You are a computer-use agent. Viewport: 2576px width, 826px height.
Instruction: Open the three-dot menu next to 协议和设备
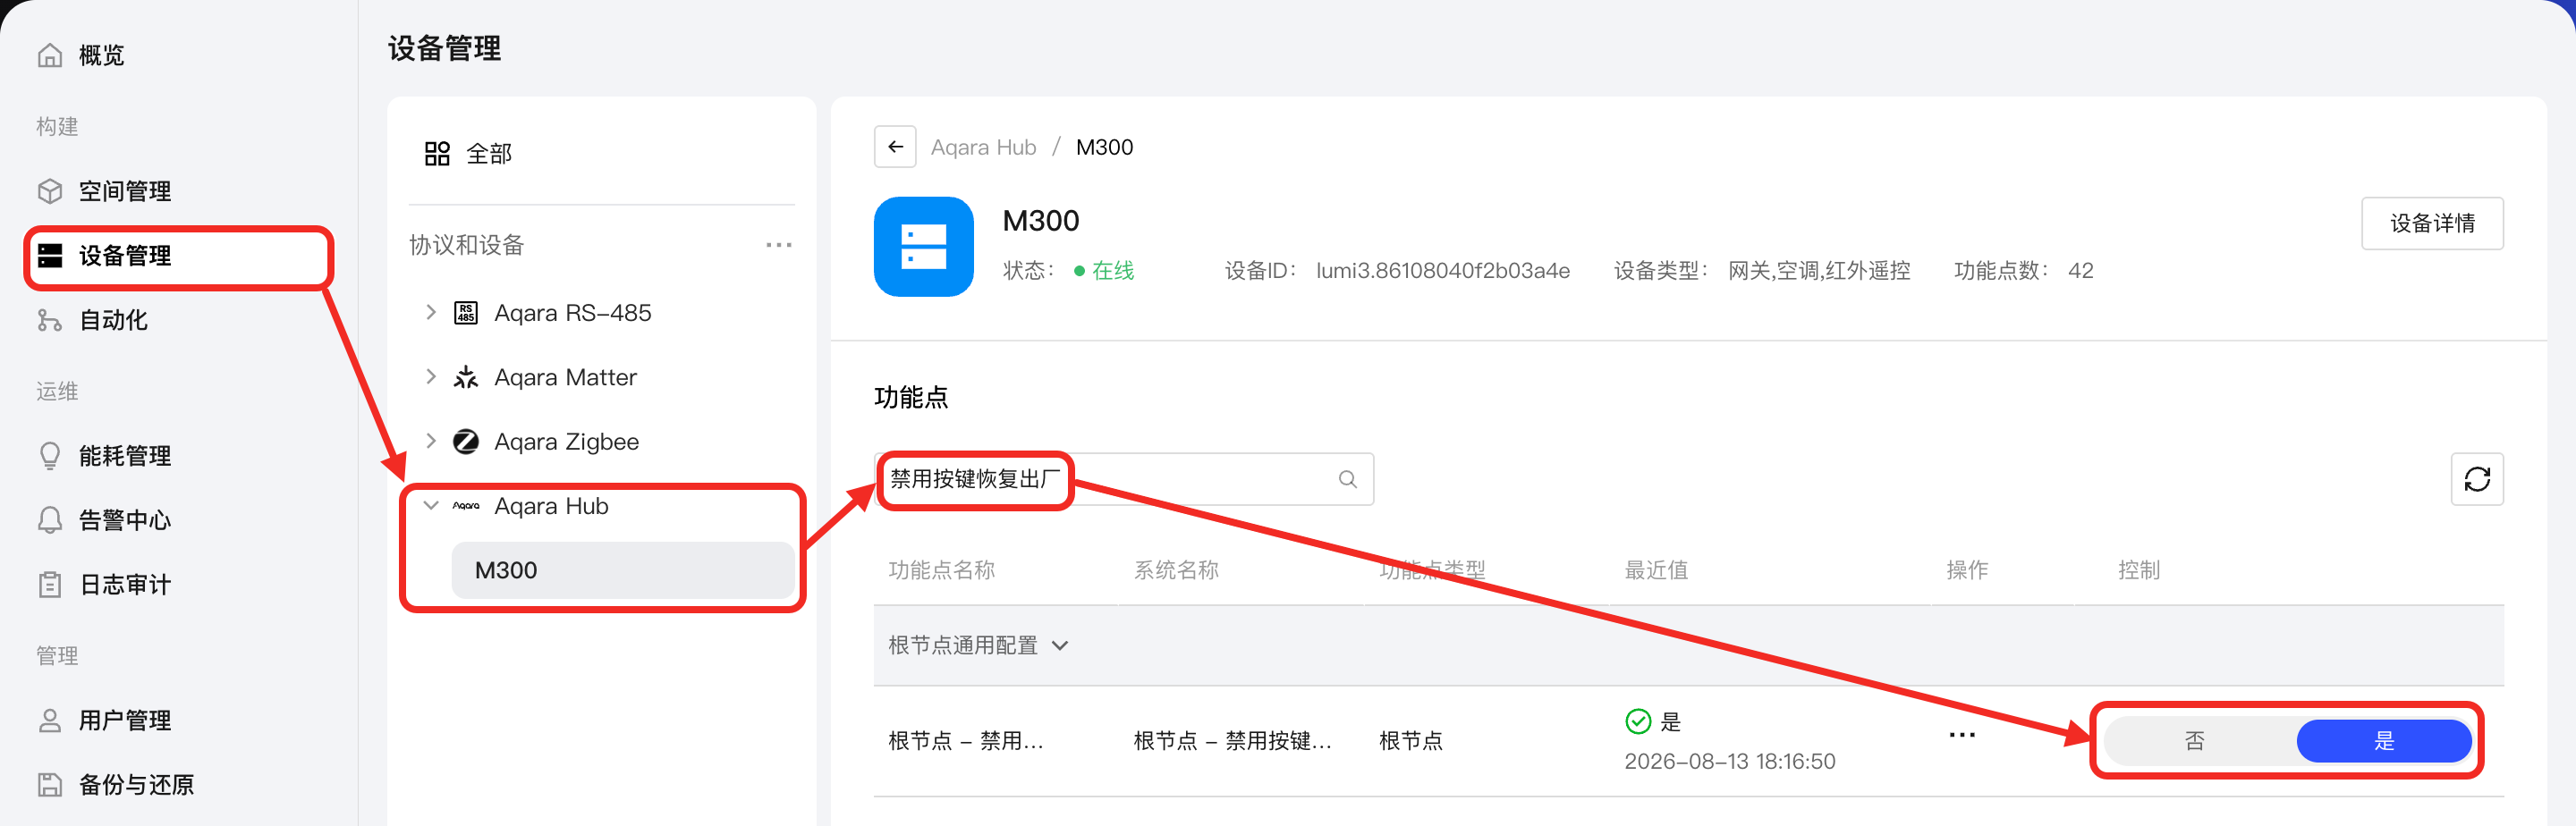(x=779, y=245)
